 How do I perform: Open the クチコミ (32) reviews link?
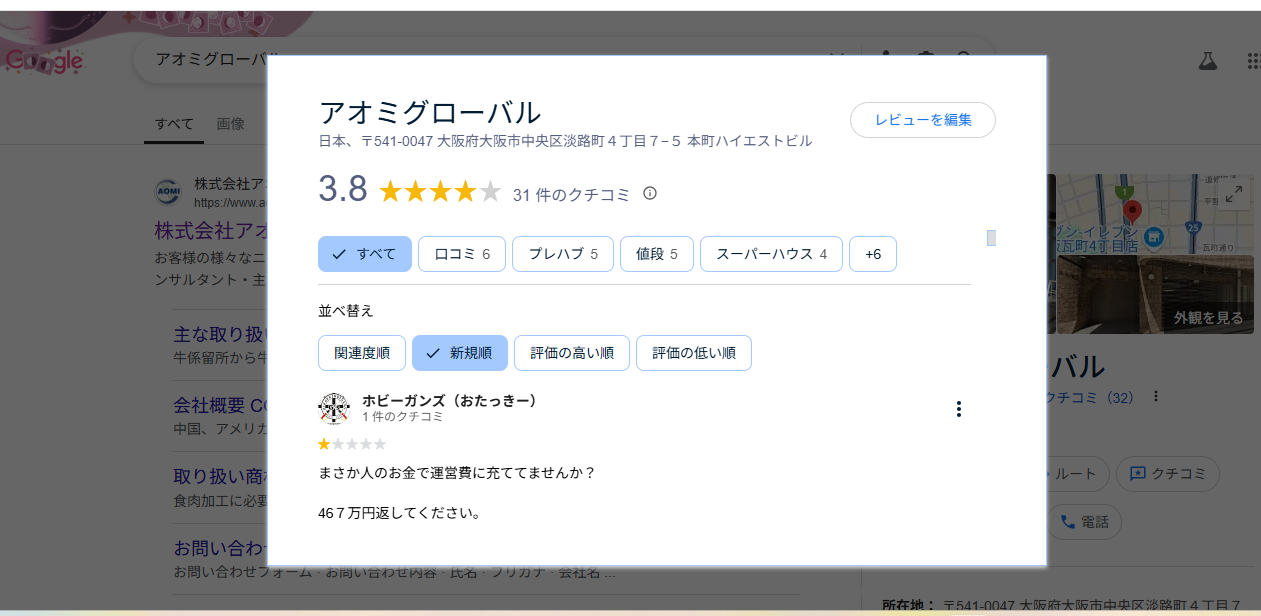[x=1090, y=397]
